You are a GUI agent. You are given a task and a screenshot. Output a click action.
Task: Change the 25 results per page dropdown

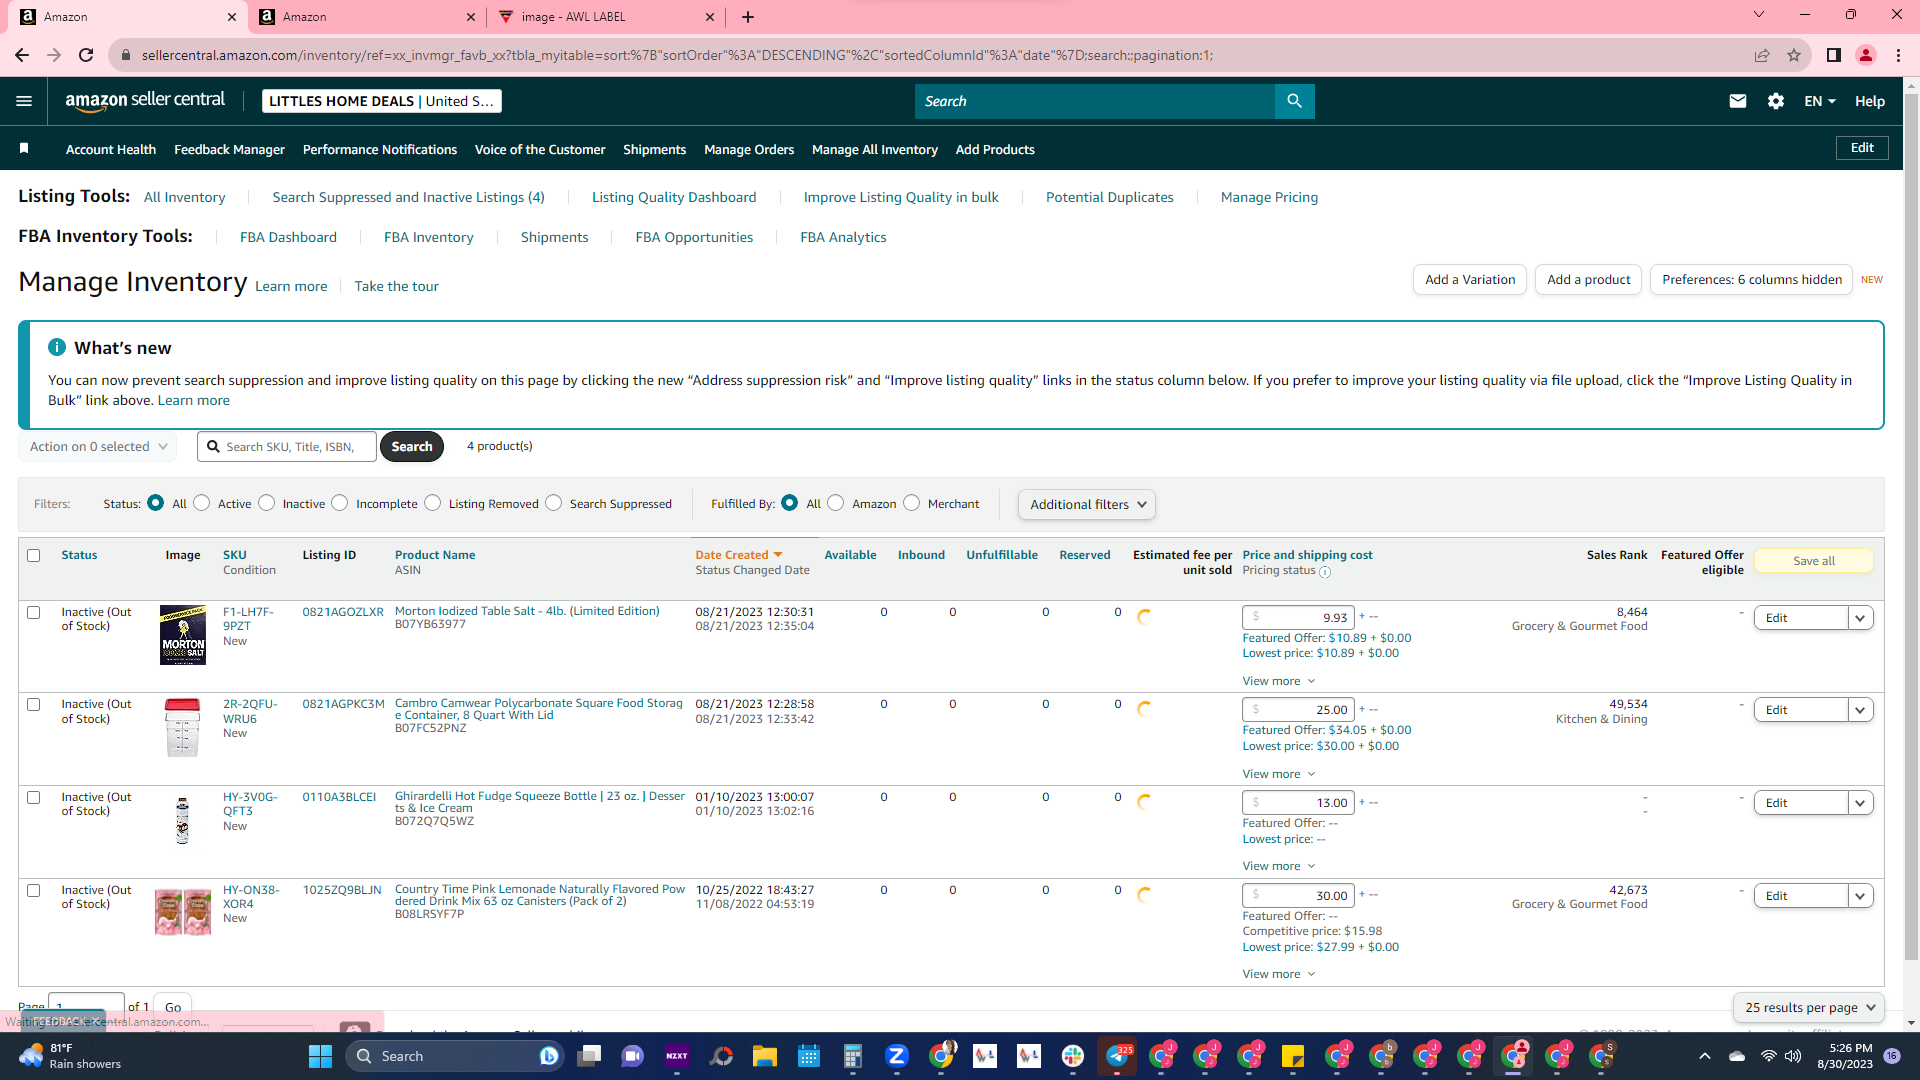pyautogui.click(x=1808, y=1007)
